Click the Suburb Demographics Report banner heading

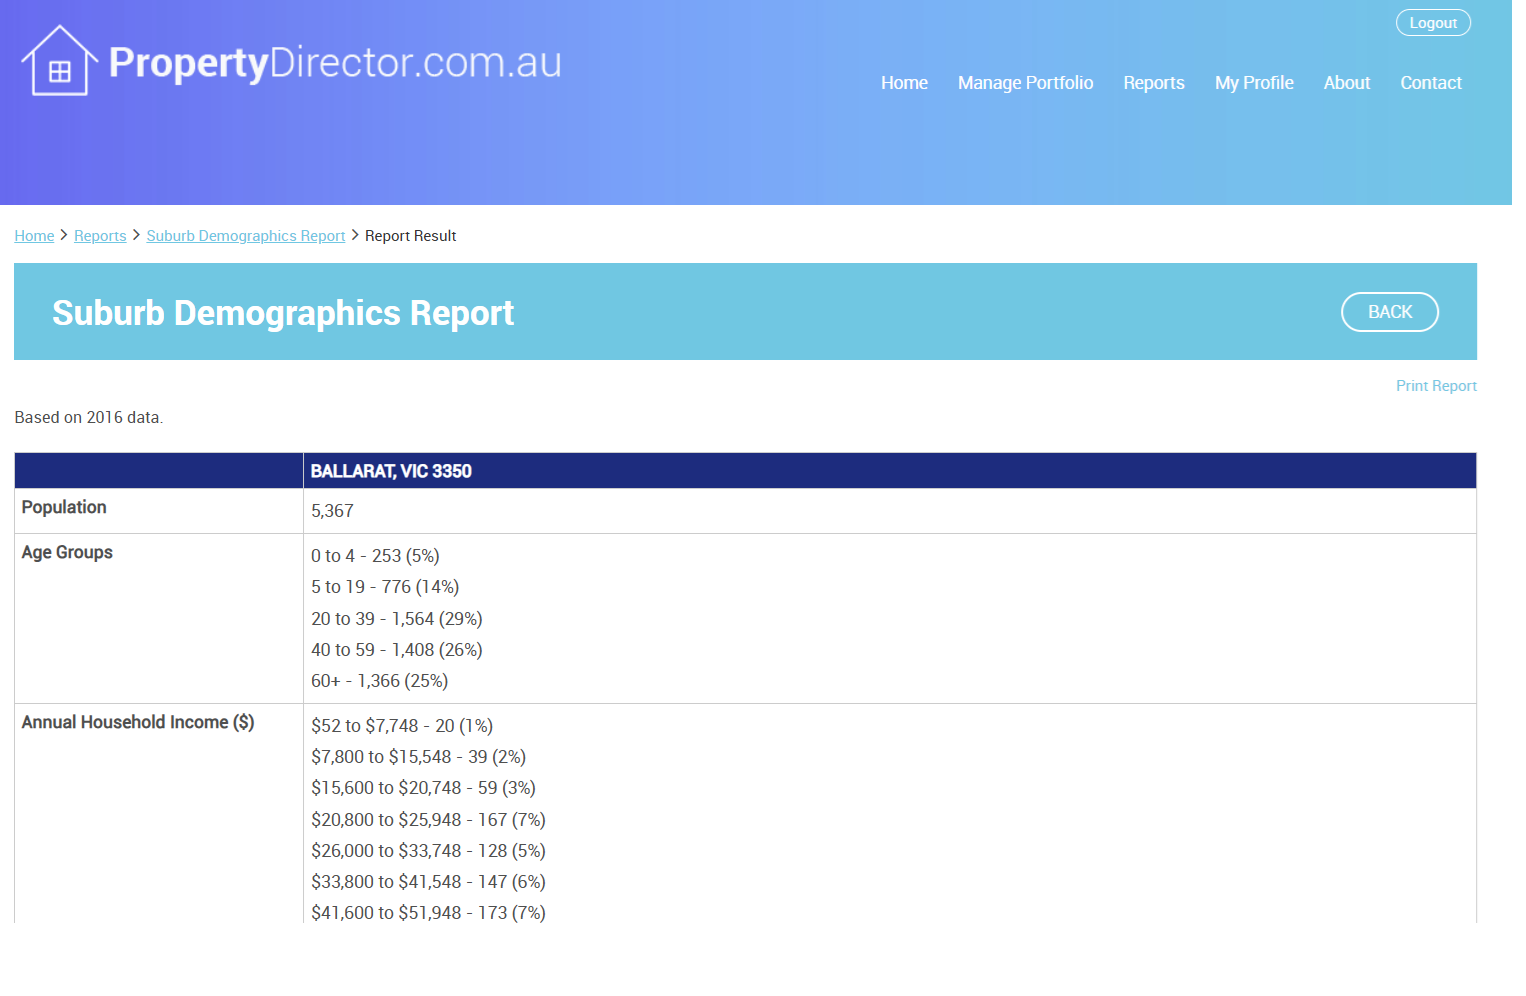(283, 313)
